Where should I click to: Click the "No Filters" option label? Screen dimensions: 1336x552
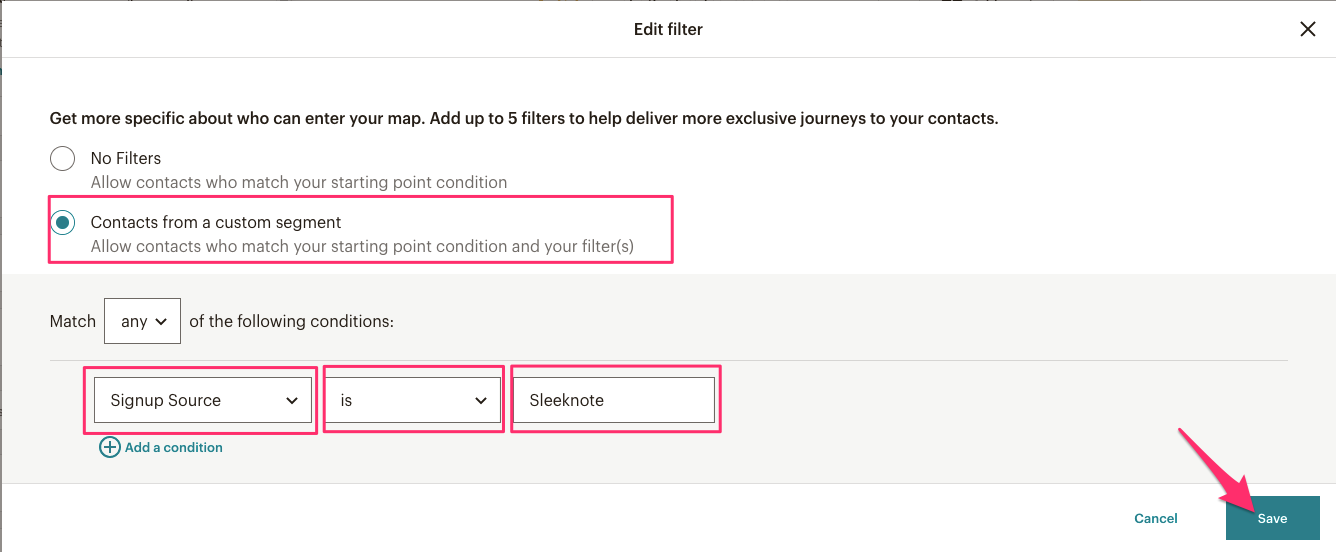coord(126,158)
